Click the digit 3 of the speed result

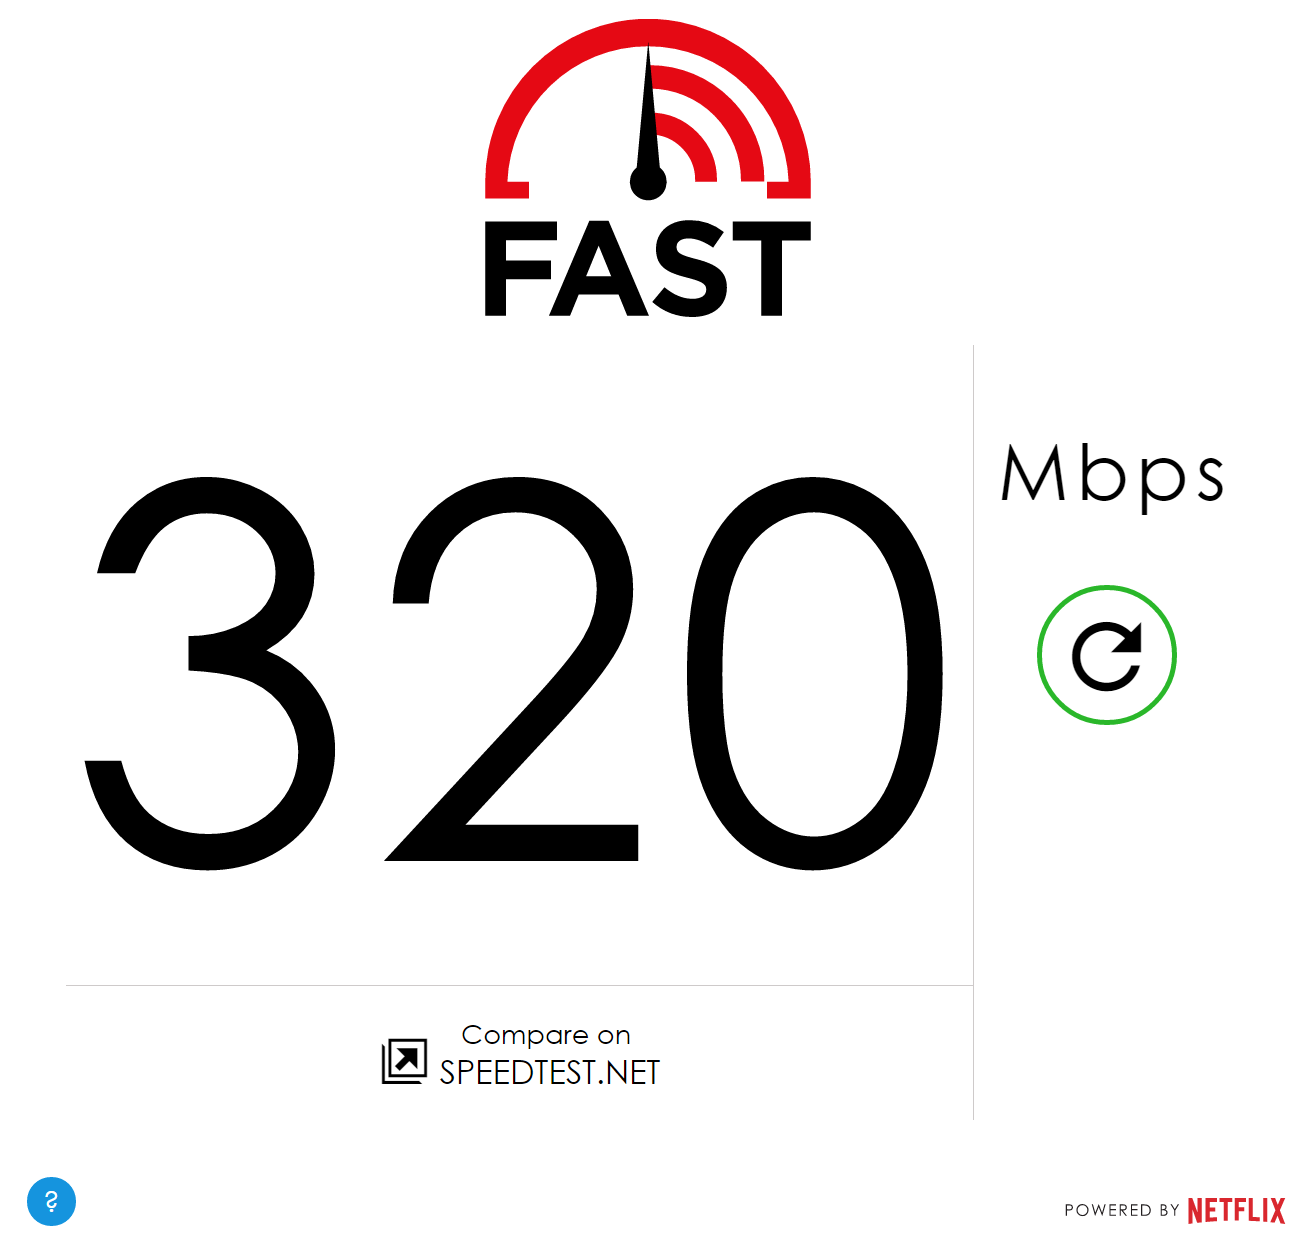point(208,673)
